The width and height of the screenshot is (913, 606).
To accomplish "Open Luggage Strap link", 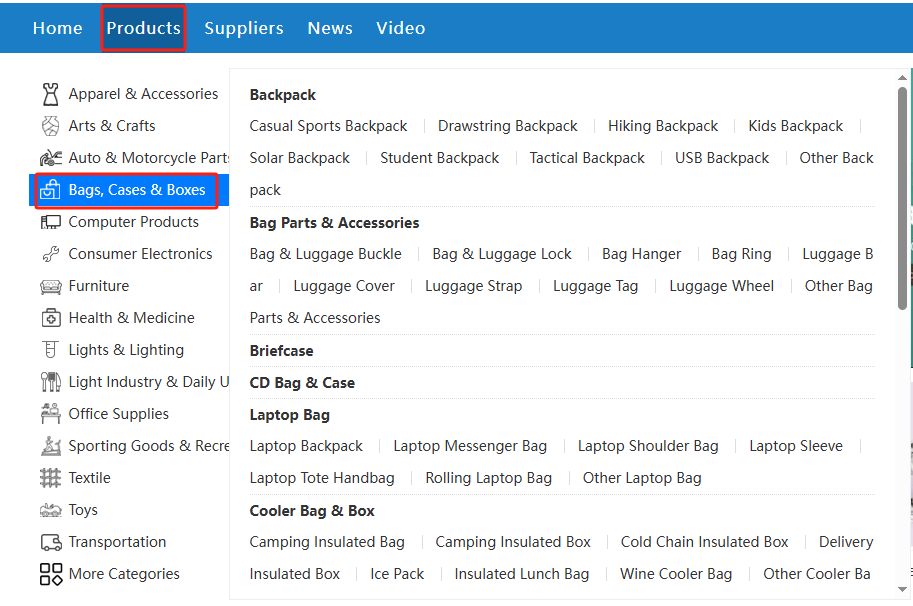I will (473, 286).
